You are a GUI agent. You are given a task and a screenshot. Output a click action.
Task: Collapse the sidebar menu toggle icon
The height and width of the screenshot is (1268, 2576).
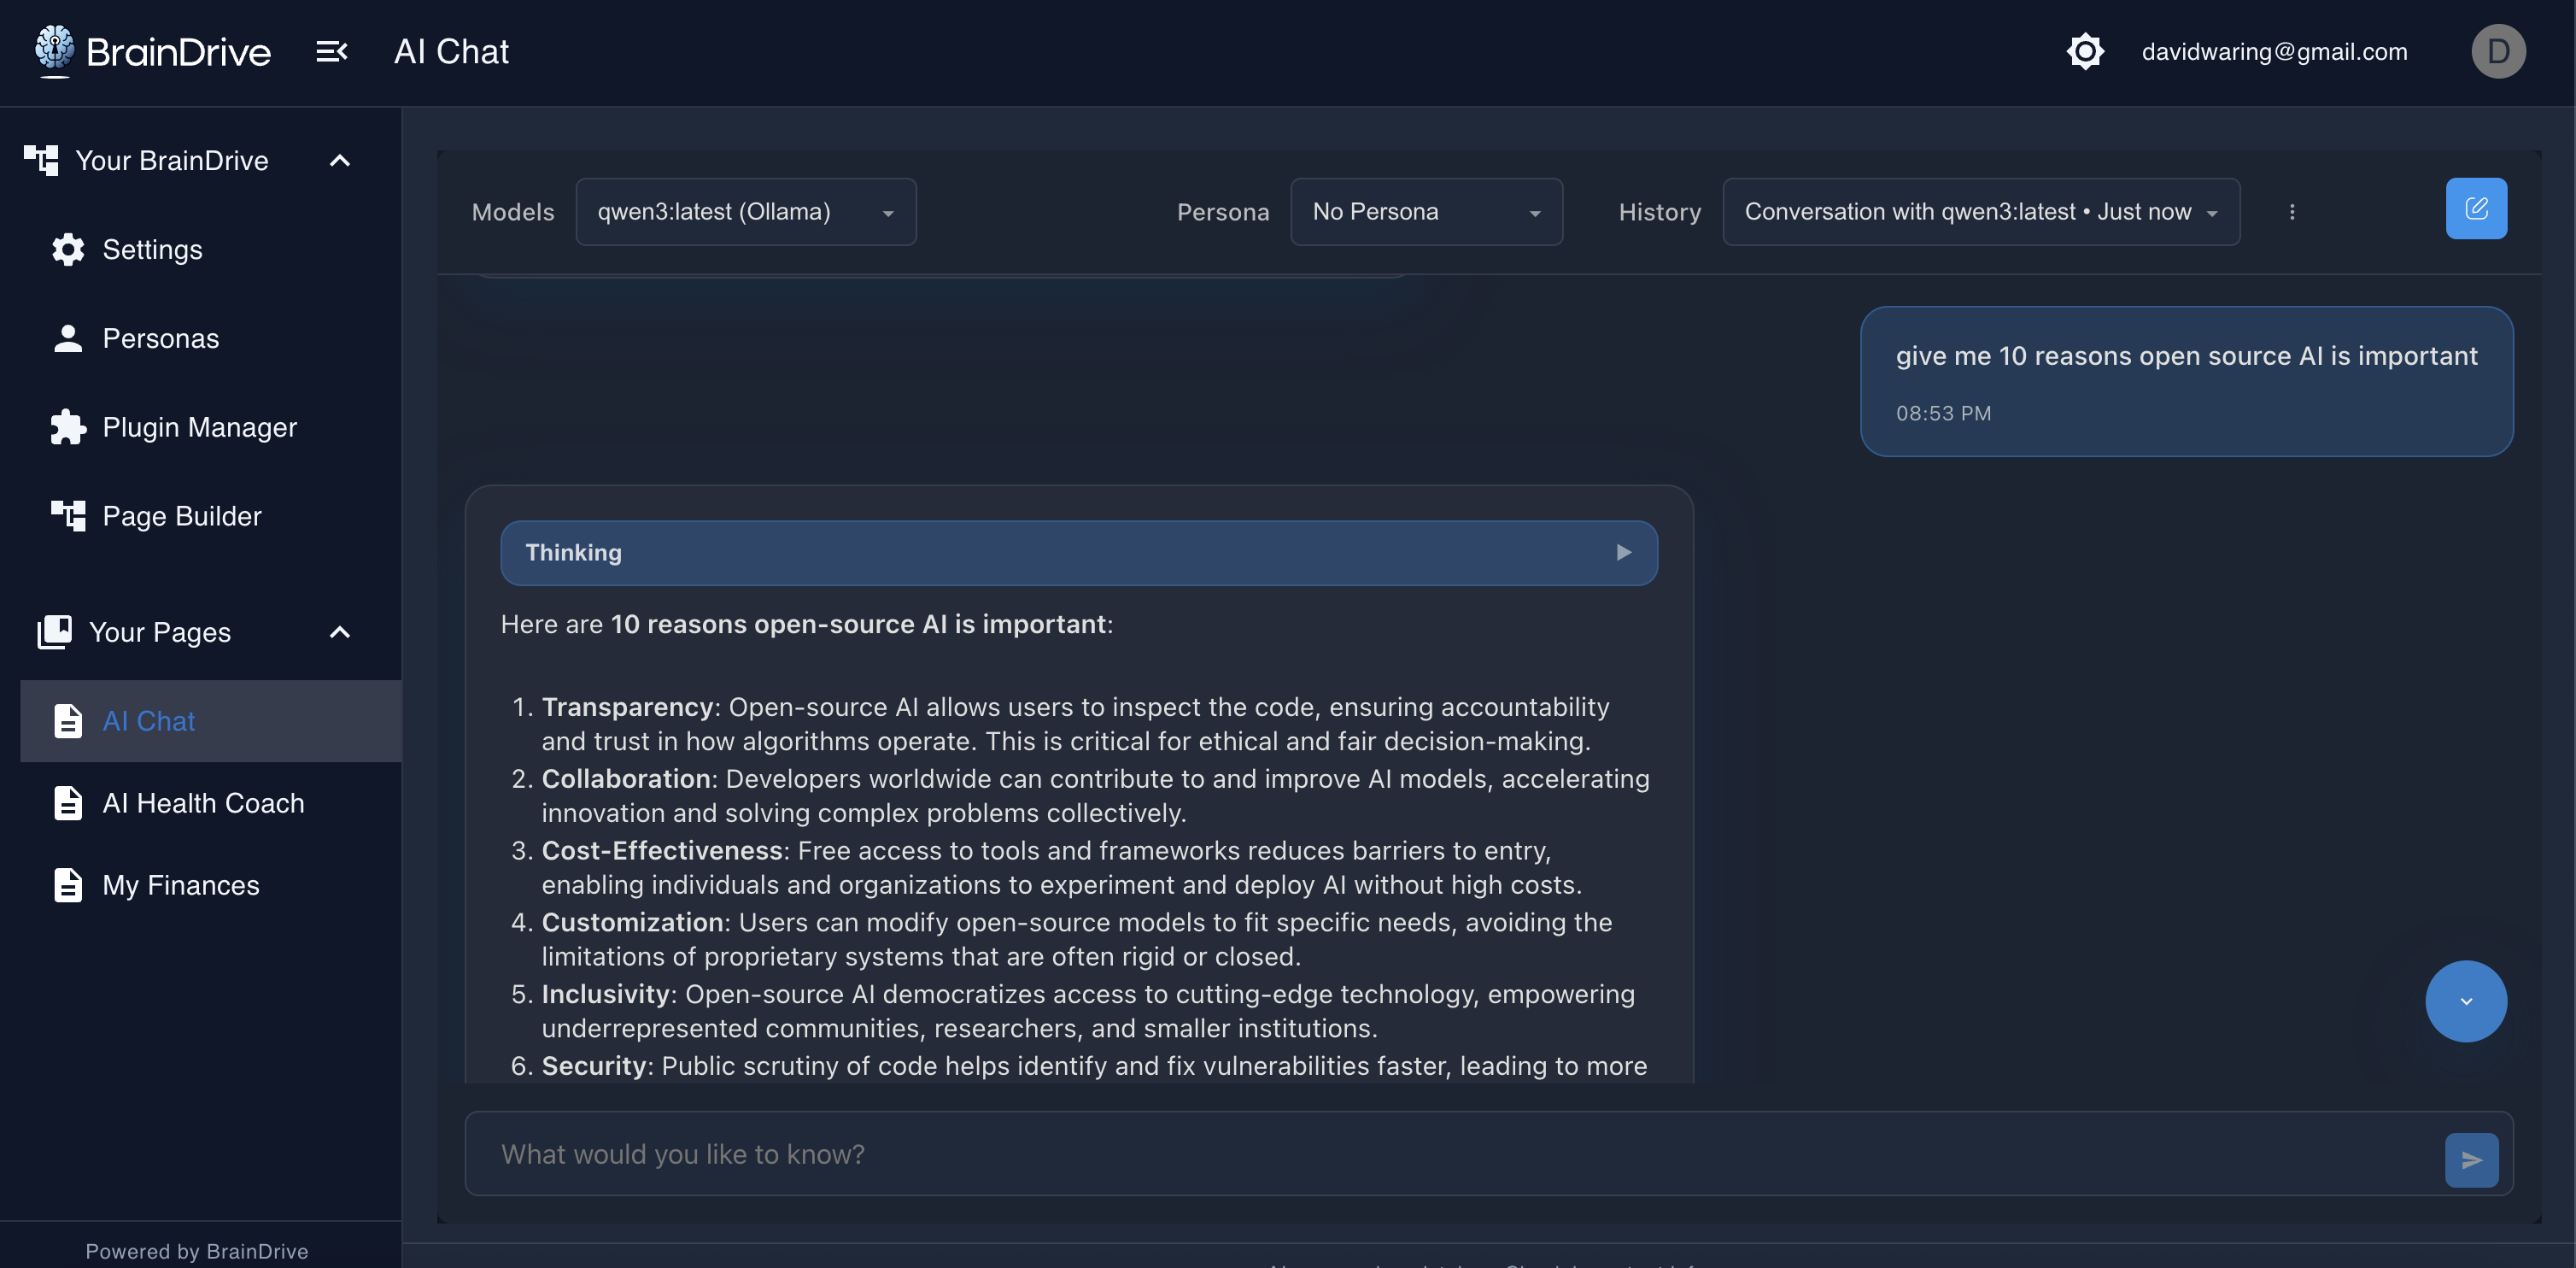[331, 51]
